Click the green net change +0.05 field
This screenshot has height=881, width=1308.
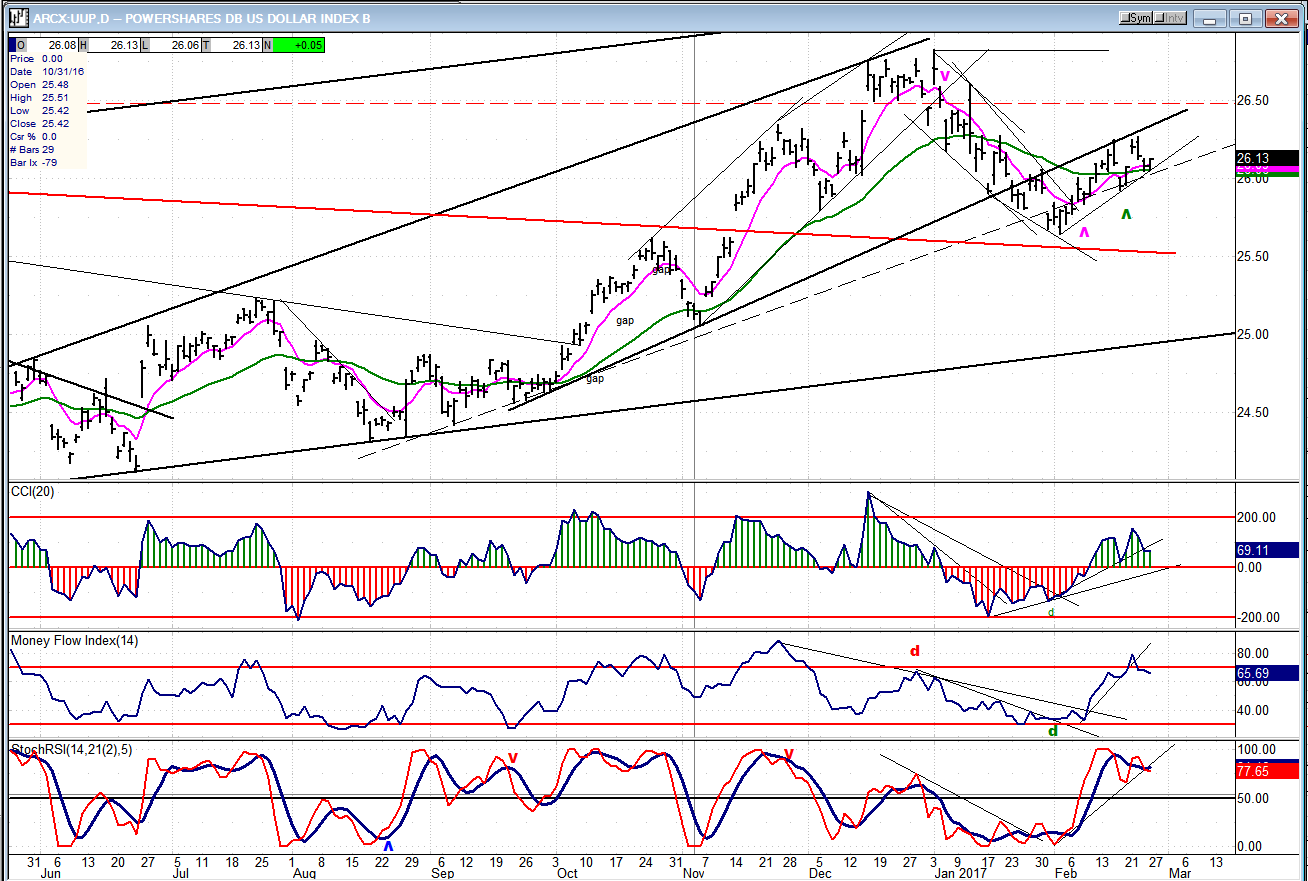(295, 45)
